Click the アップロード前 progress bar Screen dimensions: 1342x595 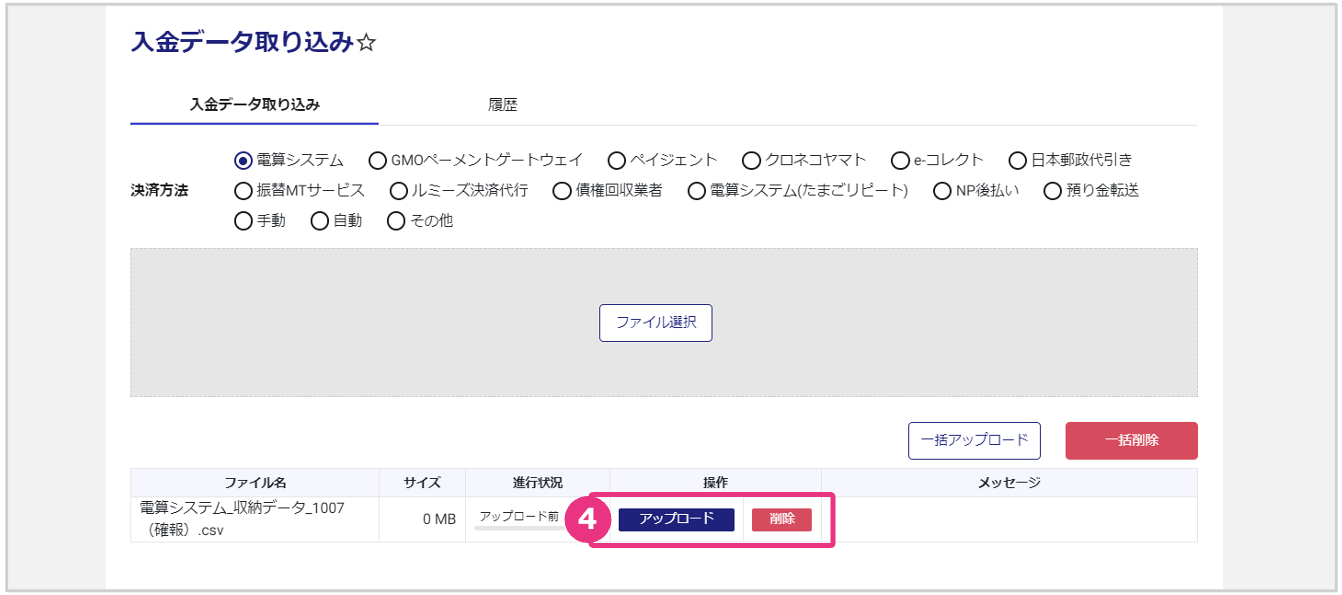(520, 528)
